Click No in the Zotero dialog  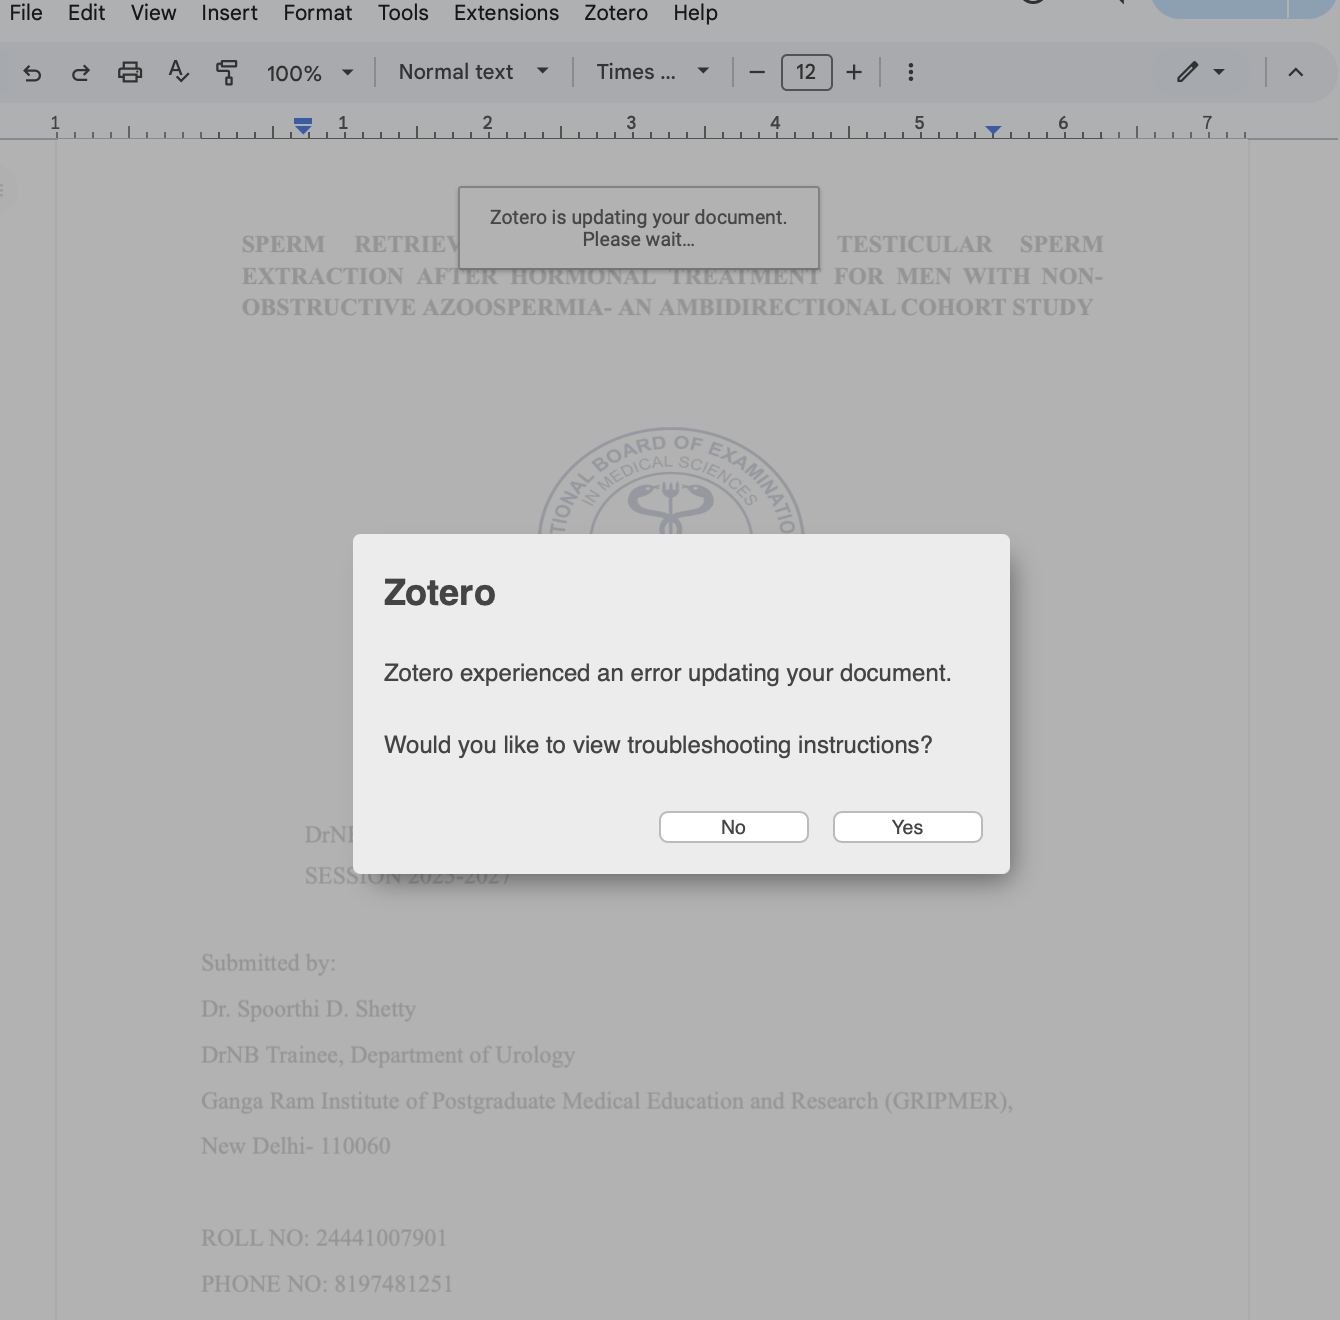pyautogui.click(x=734, y=827)
